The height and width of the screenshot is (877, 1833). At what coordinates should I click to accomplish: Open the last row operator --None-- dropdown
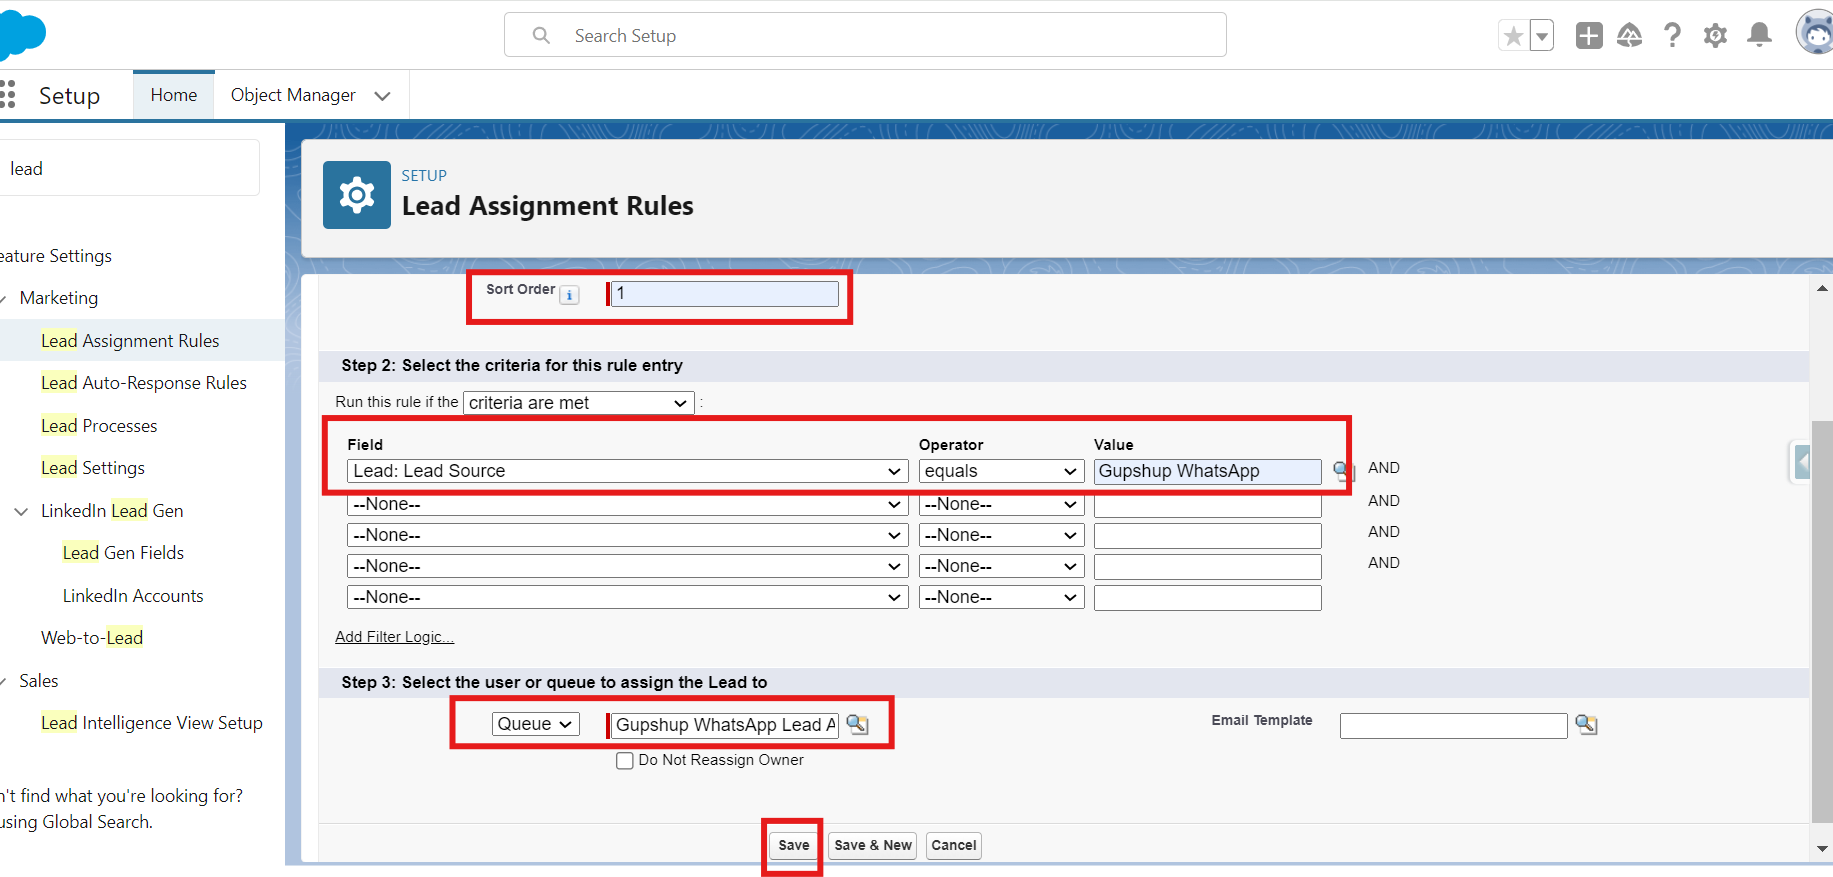click(x=1001, y=598)
